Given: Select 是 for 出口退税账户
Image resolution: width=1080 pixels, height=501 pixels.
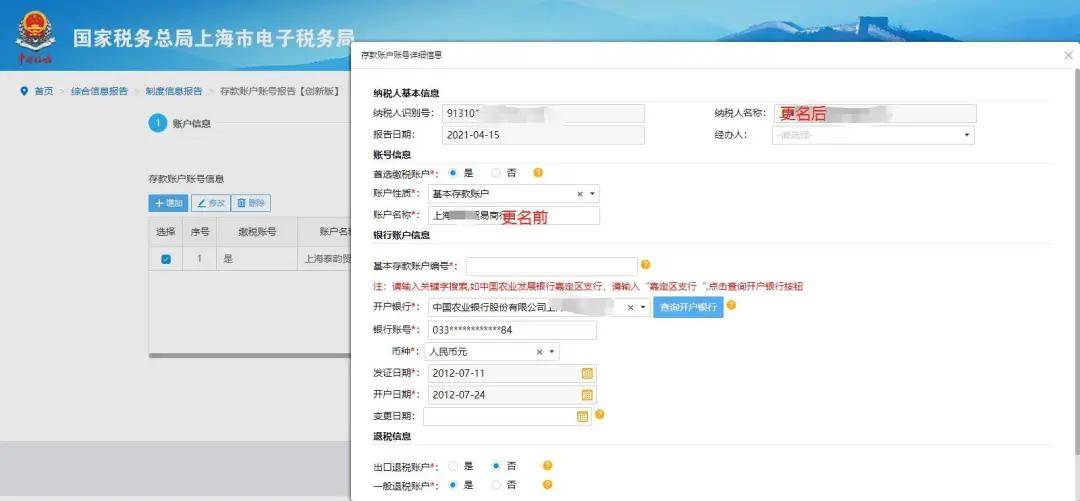Looking at the screenshot, I should pyautogui.click(x=453, y=466).
